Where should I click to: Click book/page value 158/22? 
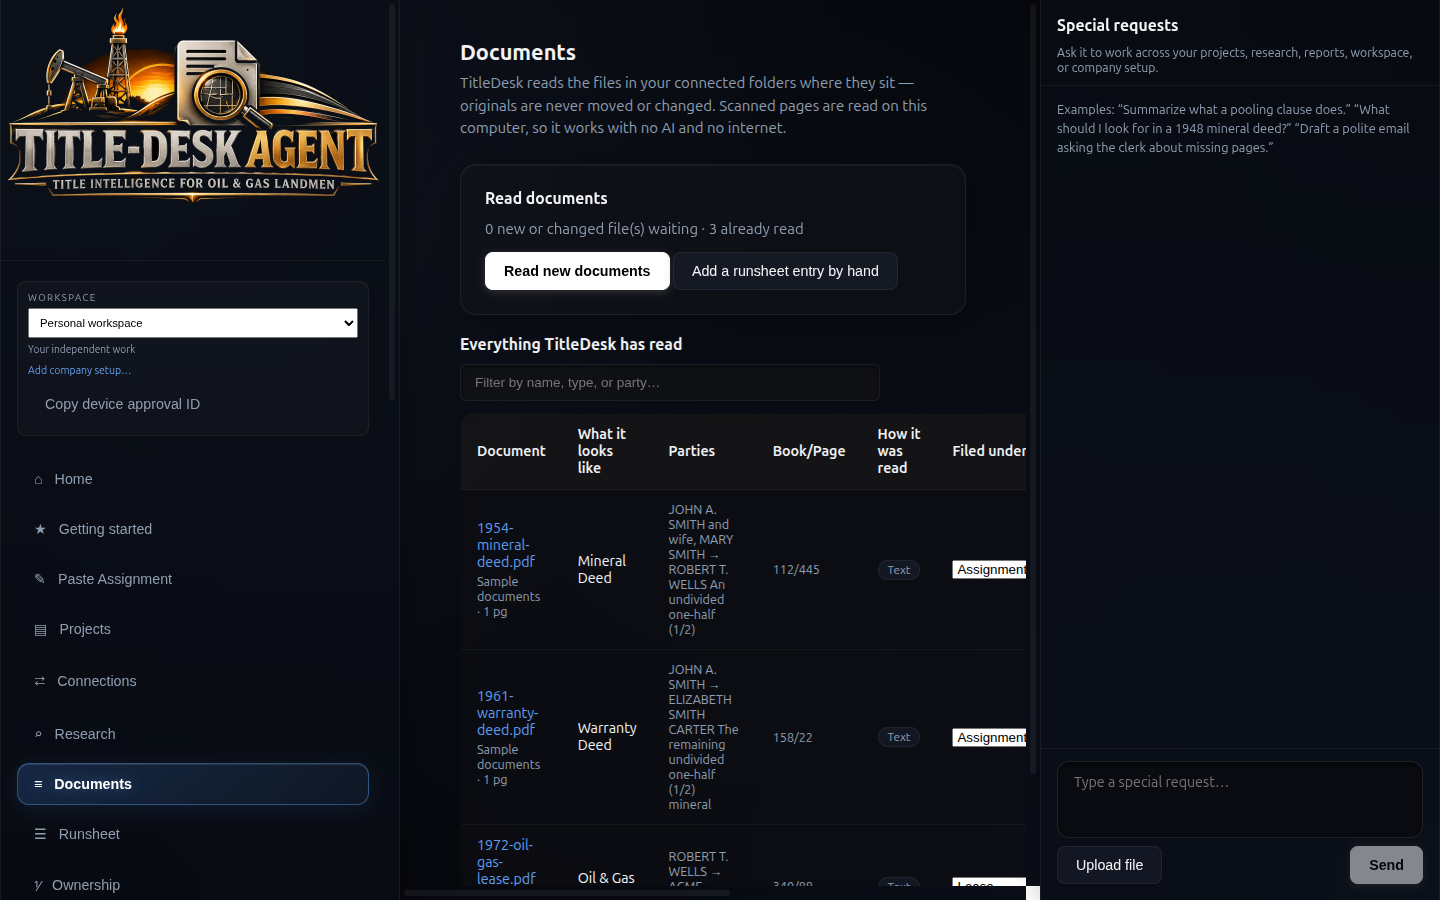[792, 737]
